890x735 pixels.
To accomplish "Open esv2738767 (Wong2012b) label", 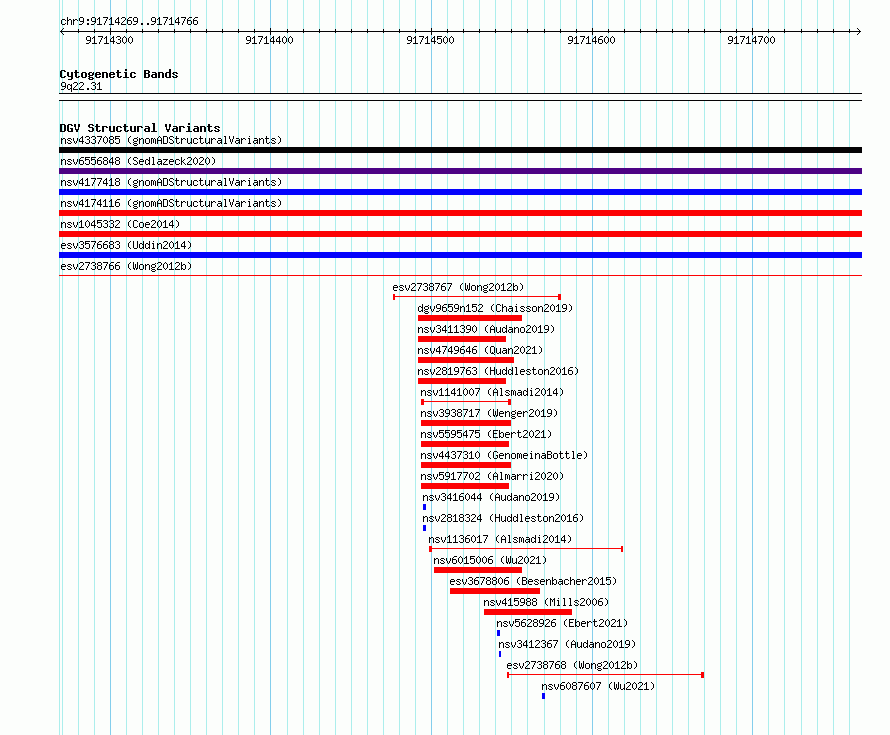I will tap(458, 287).
